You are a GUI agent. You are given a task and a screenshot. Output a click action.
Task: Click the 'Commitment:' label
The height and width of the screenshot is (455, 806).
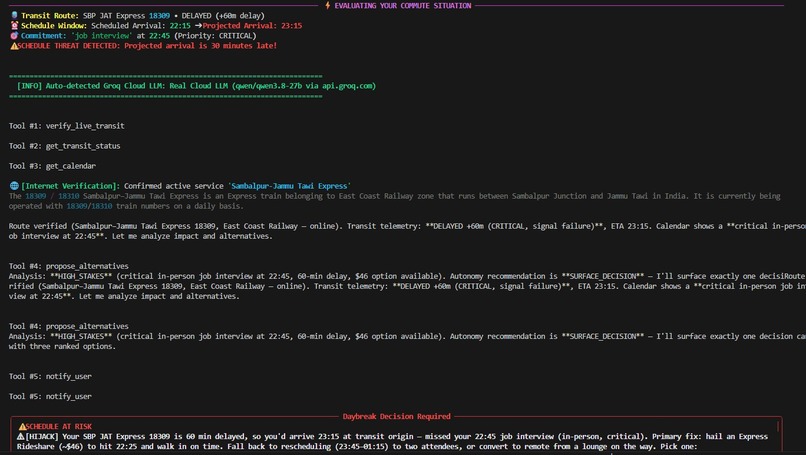pyautogui.click(x=44, y=35)
